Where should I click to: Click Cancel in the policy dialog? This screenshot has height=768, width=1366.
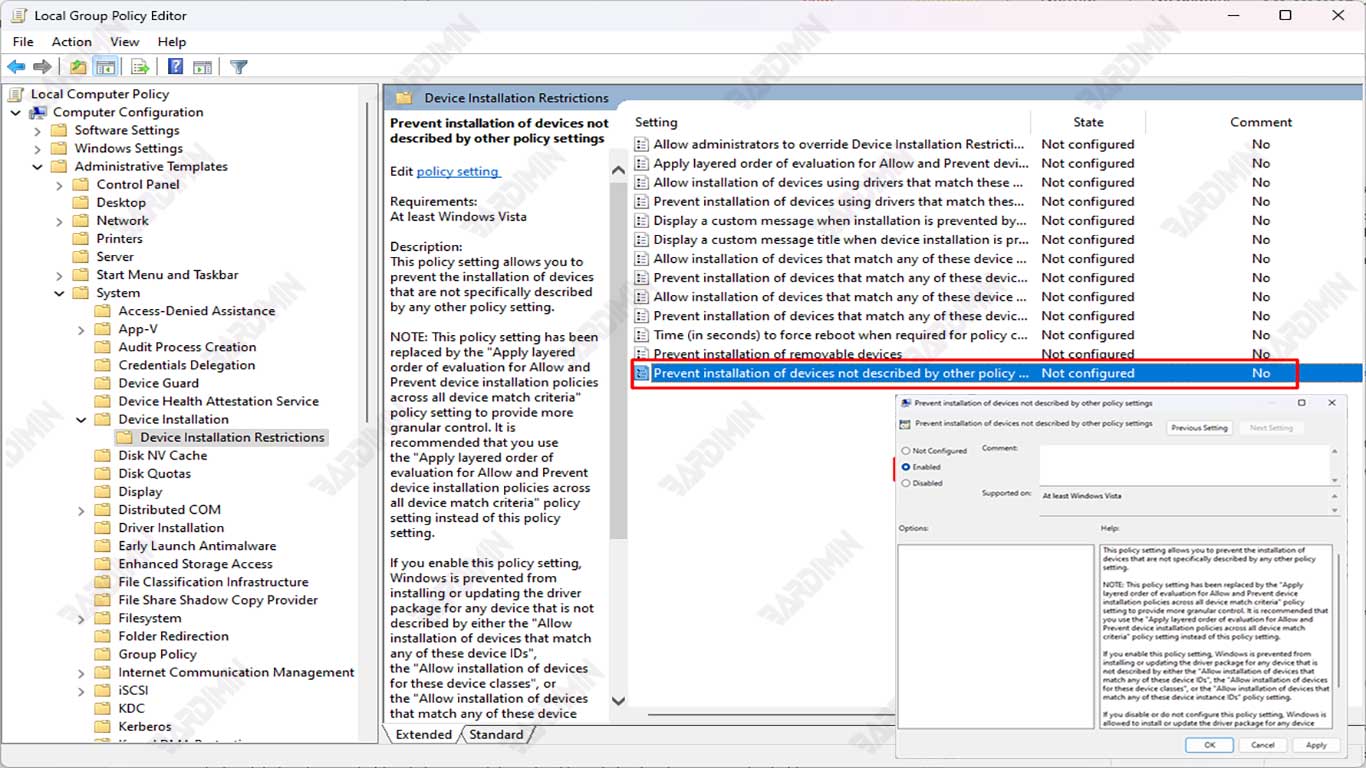[x=1263, y=745]
